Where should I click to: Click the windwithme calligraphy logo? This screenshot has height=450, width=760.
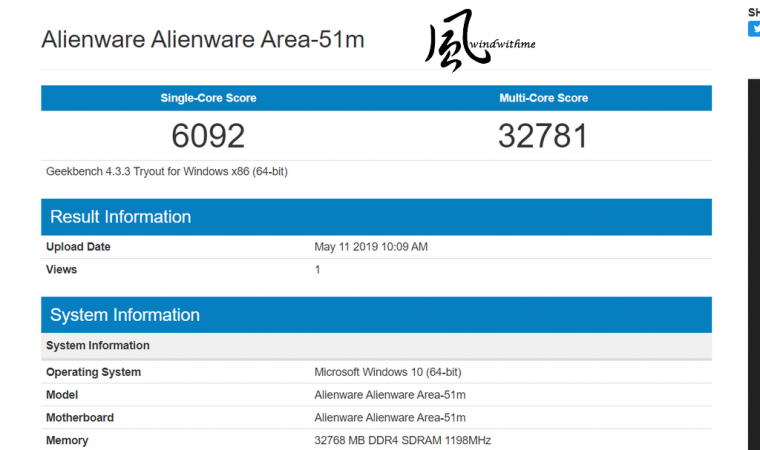coord(480,41)
